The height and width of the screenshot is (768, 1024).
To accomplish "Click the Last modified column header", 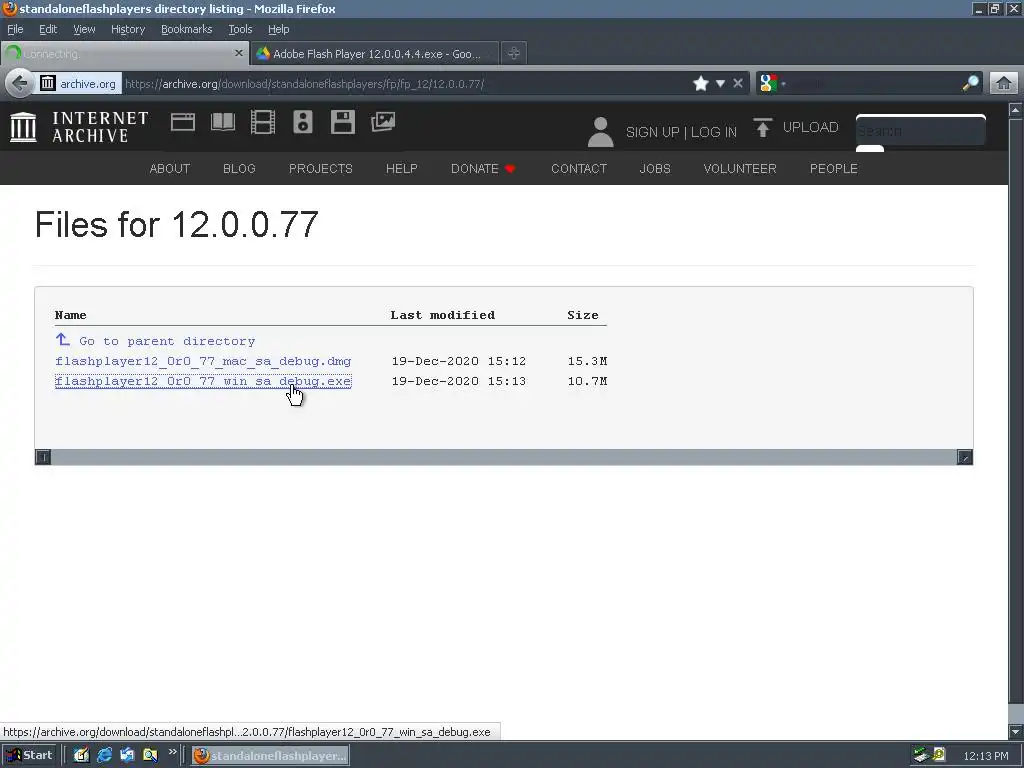I will pyautogui.click(x=443, y=315).
